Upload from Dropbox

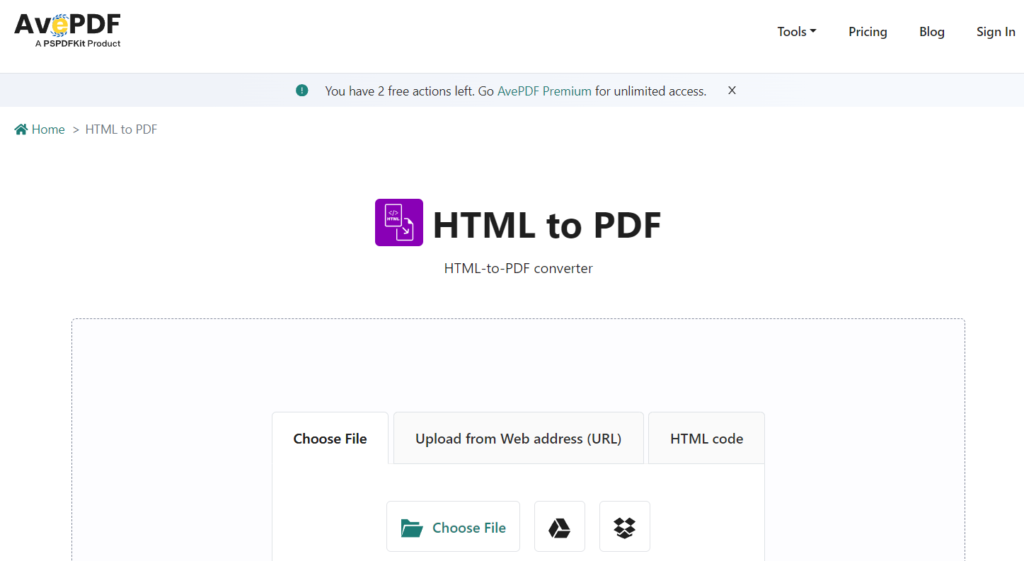pos(625,527)
